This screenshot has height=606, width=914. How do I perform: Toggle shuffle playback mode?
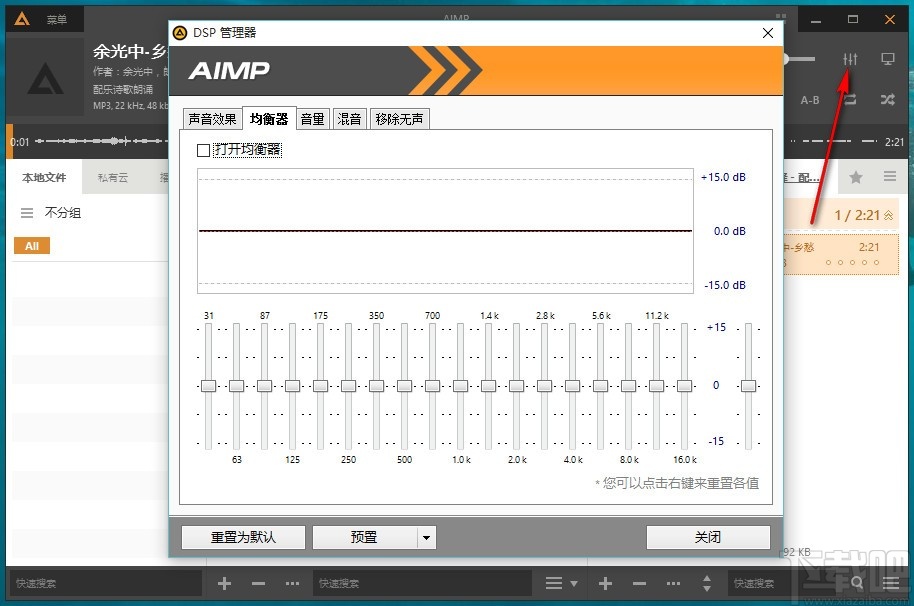(x=886, y=99)
